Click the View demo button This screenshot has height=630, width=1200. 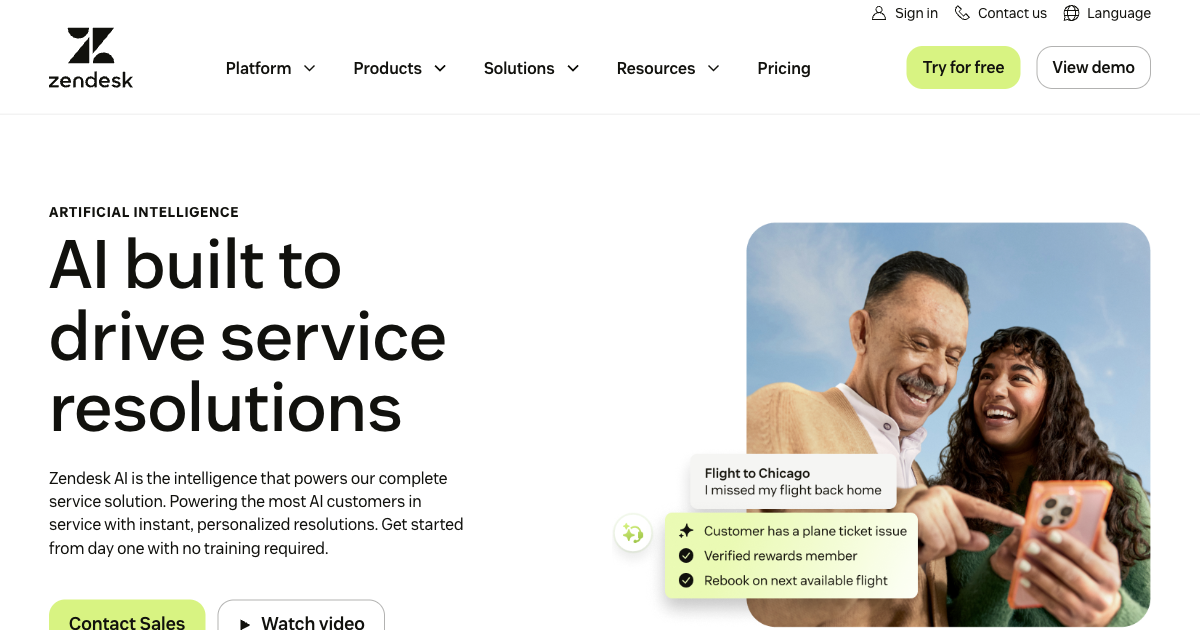(1093, 67)
